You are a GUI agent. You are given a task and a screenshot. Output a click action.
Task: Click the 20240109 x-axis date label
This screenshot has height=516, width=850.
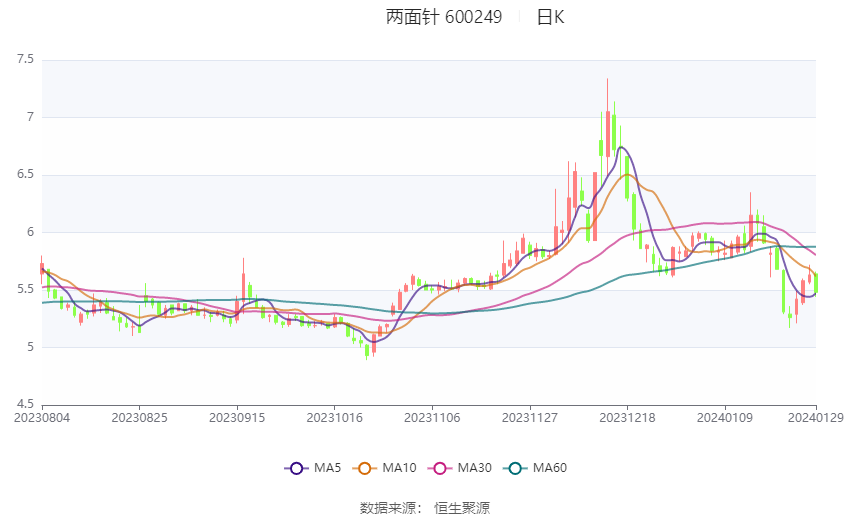(x=725, y=418)
